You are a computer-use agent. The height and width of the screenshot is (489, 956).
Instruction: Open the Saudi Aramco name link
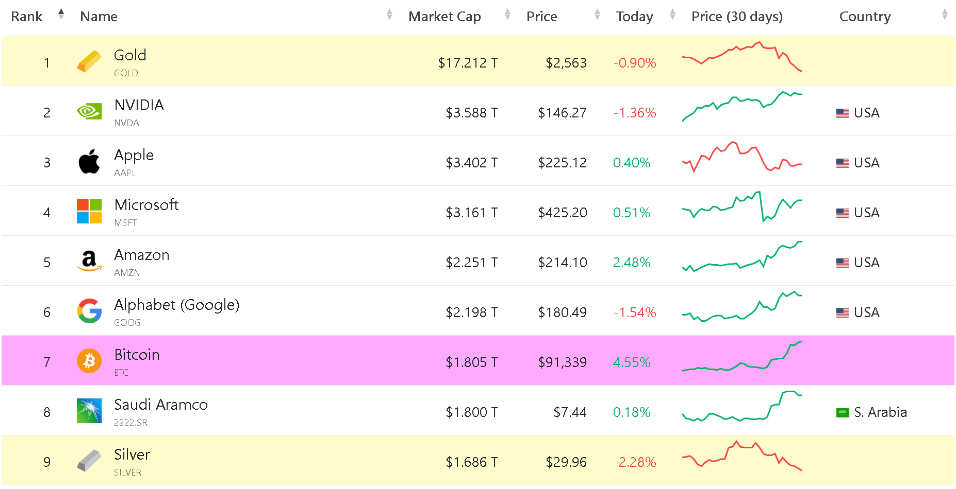pyautogui.click(x=160, y=405)
